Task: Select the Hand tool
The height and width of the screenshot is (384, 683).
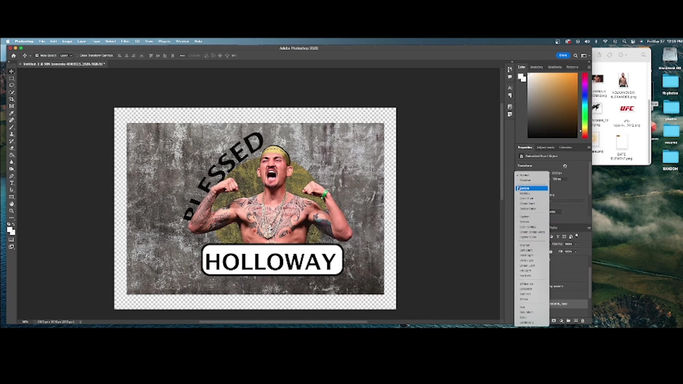Action: [11, 204]
